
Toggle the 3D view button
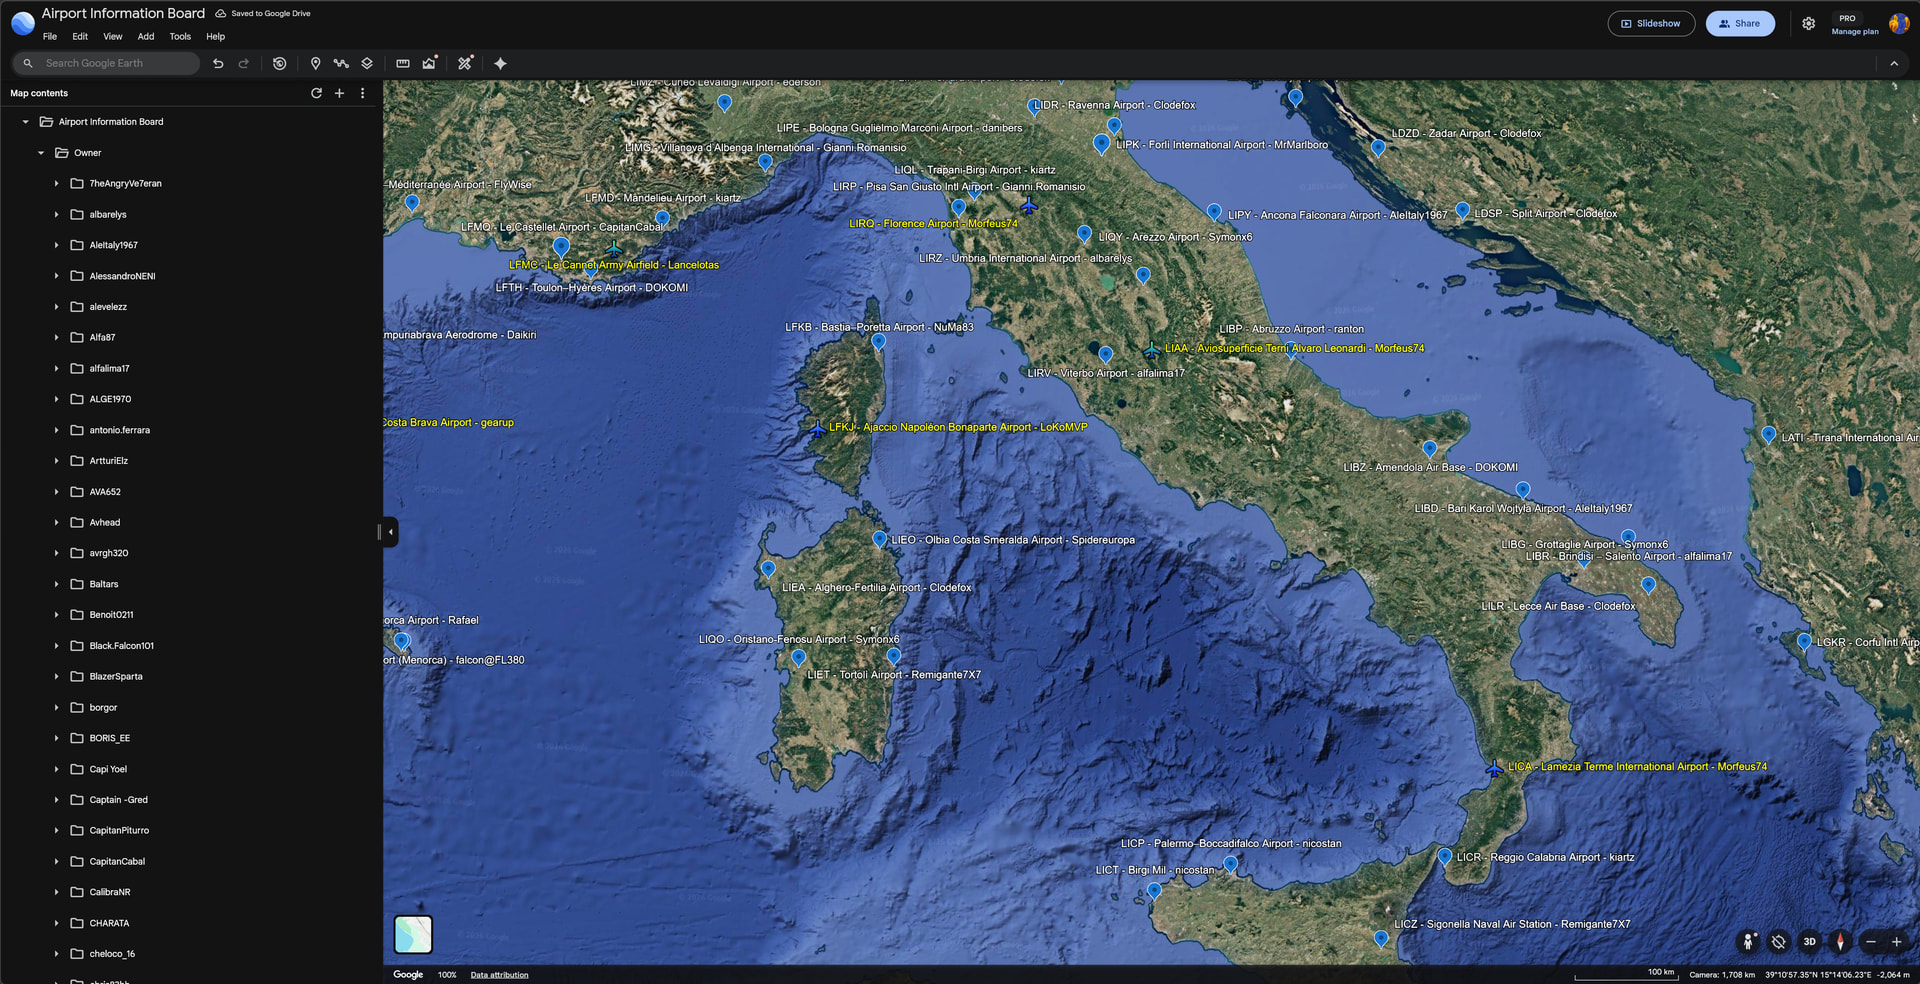(1809, 941)
